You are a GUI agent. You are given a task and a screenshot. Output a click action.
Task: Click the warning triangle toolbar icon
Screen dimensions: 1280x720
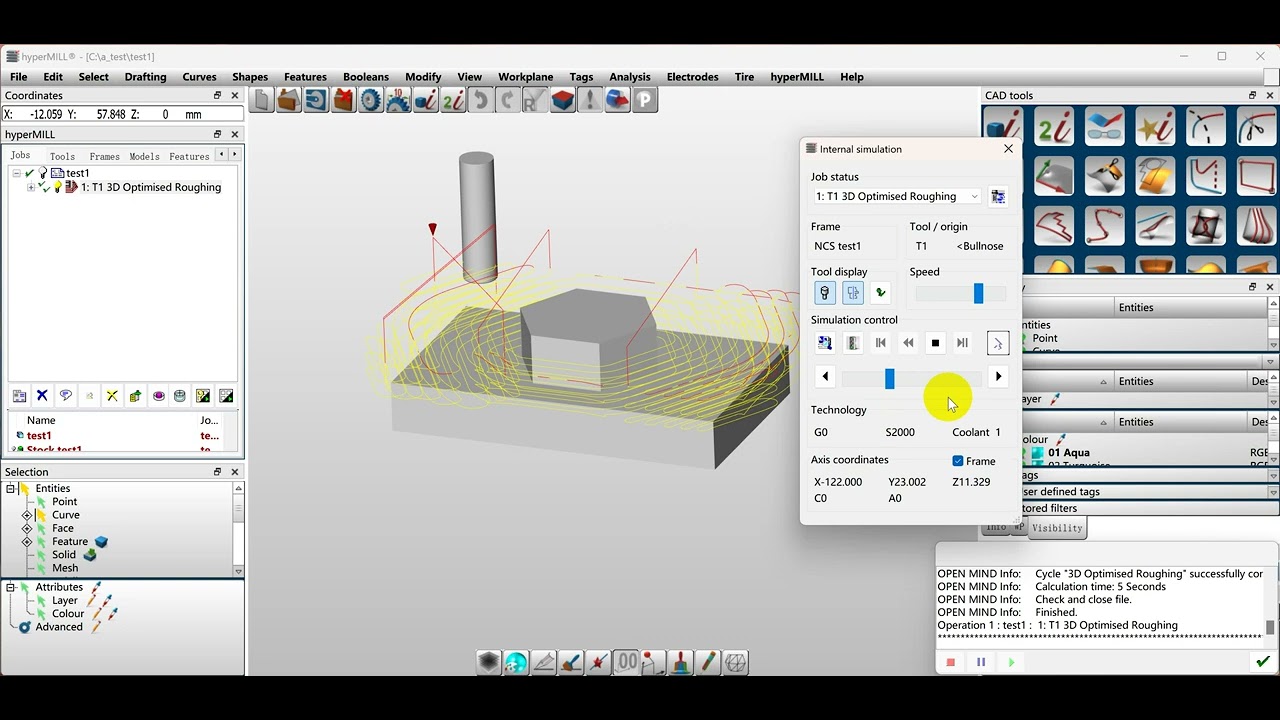pyautogui.click(x=589, y=100)
